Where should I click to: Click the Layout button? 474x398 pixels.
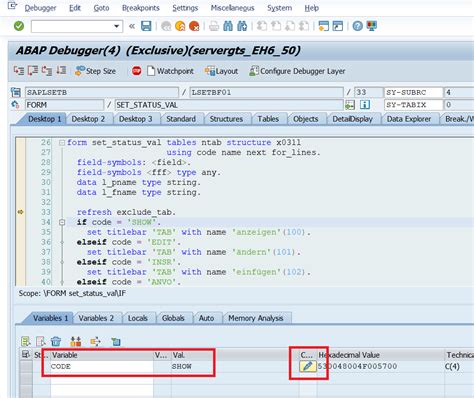click(221, 71)
